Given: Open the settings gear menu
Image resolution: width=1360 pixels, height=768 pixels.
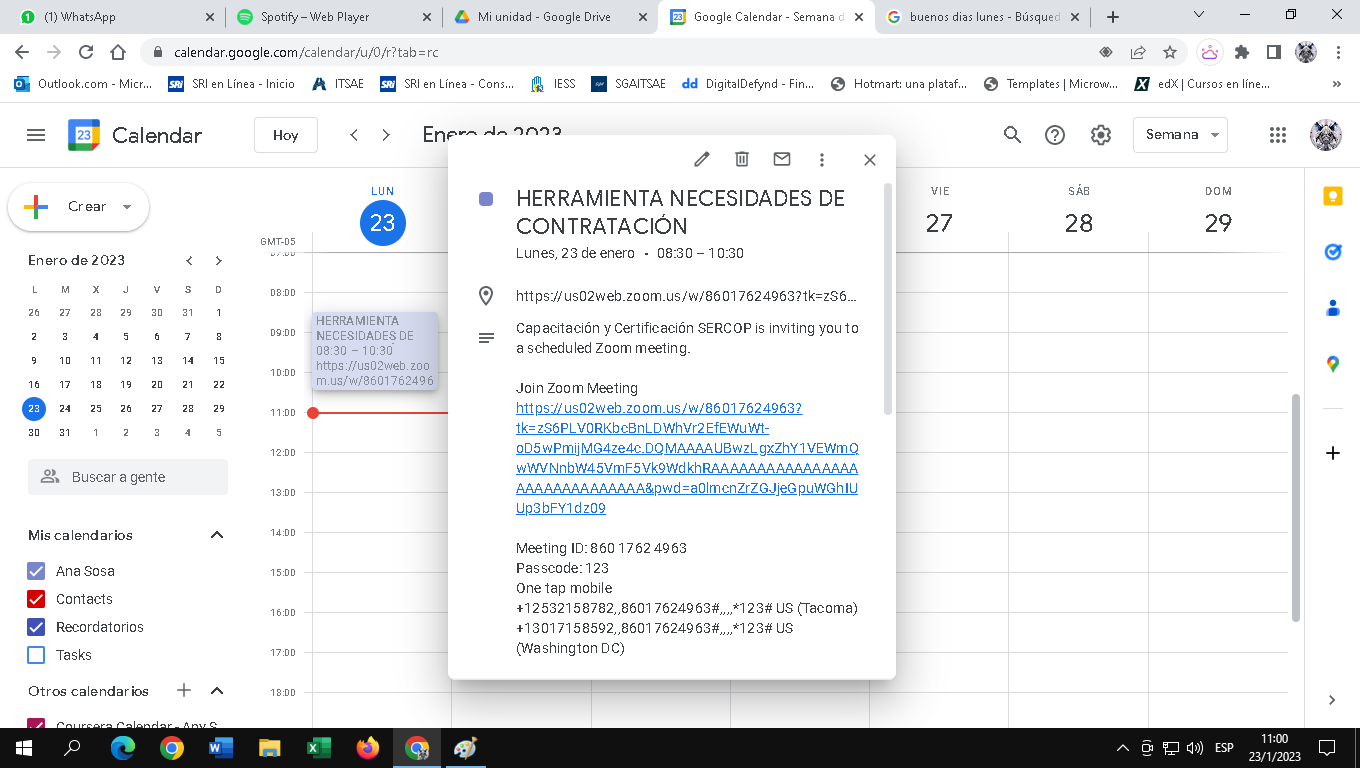Looking at the screenshot, I should [1100, 135].
